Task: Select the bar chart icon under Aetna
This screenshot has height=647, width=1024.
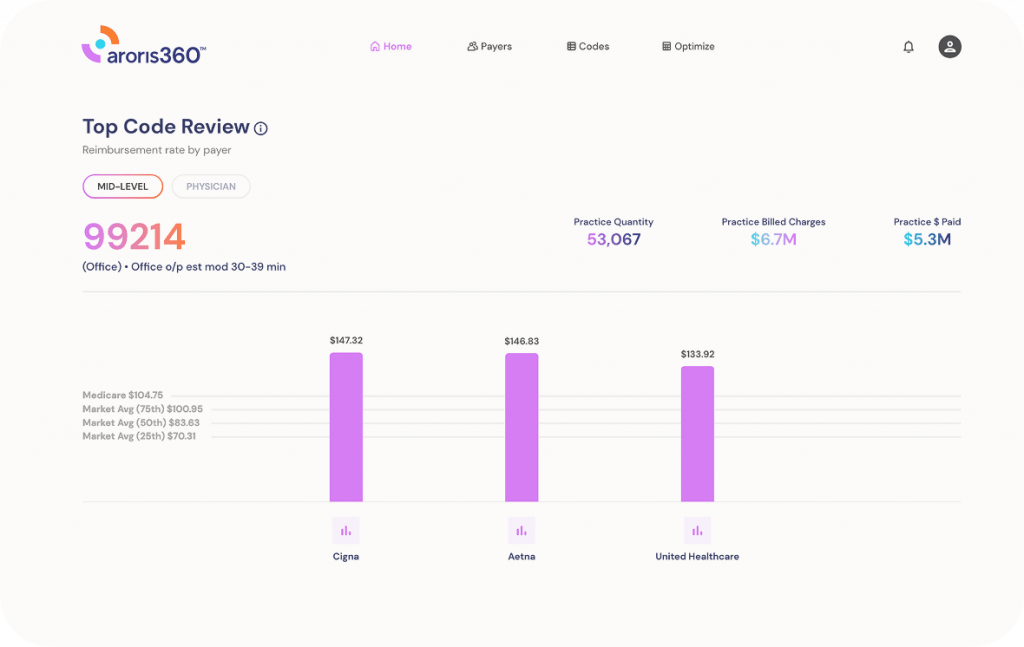Action: 521,530
